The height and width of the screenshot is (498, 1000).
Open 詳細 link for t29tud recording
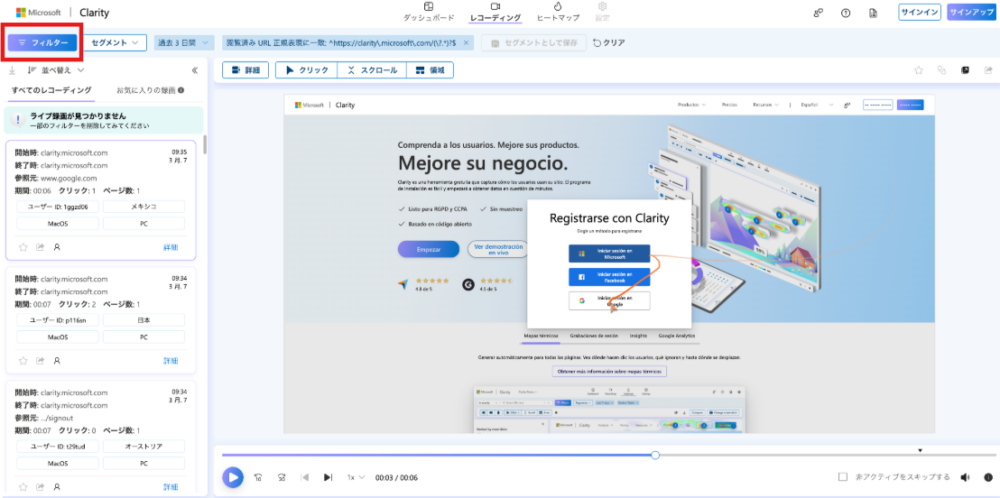pos(170,487)
